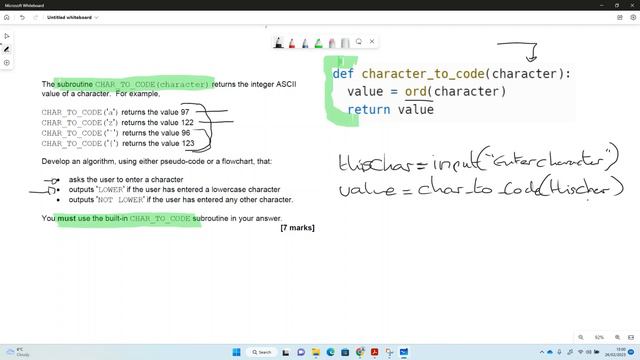Image resolution: width=640 pixels, height=360 pixels.
Task: Undo the last whiteboard action
Action: (x=22, y=18)
